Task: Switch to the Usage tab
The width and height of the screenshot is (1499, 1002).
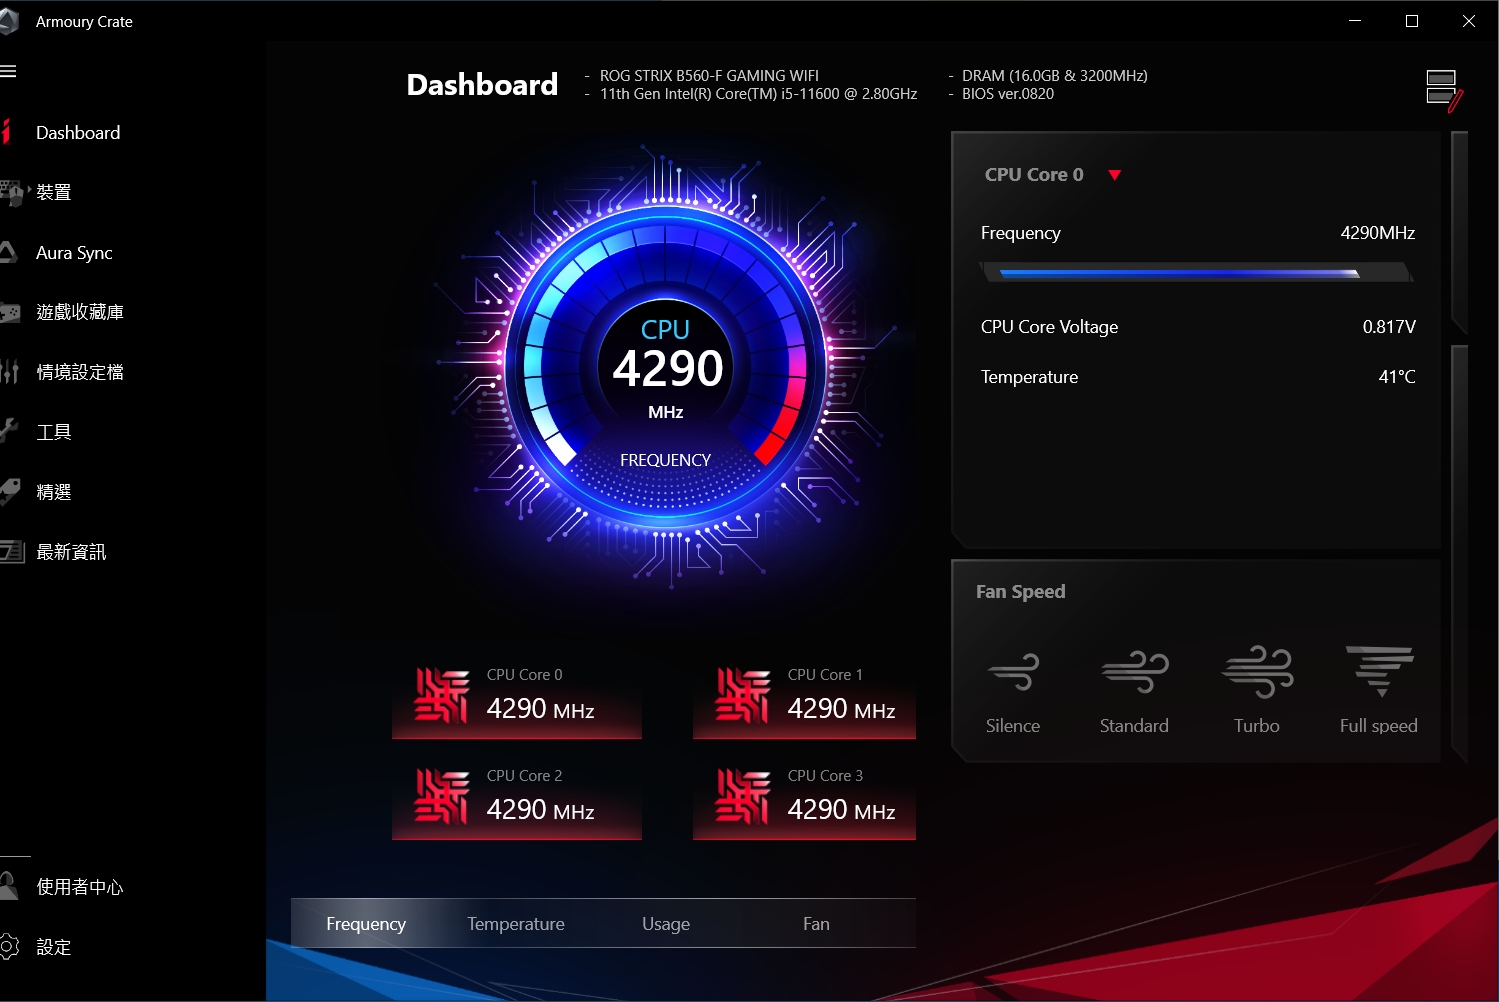Action: pyautogui.click(x=666, y=924)
